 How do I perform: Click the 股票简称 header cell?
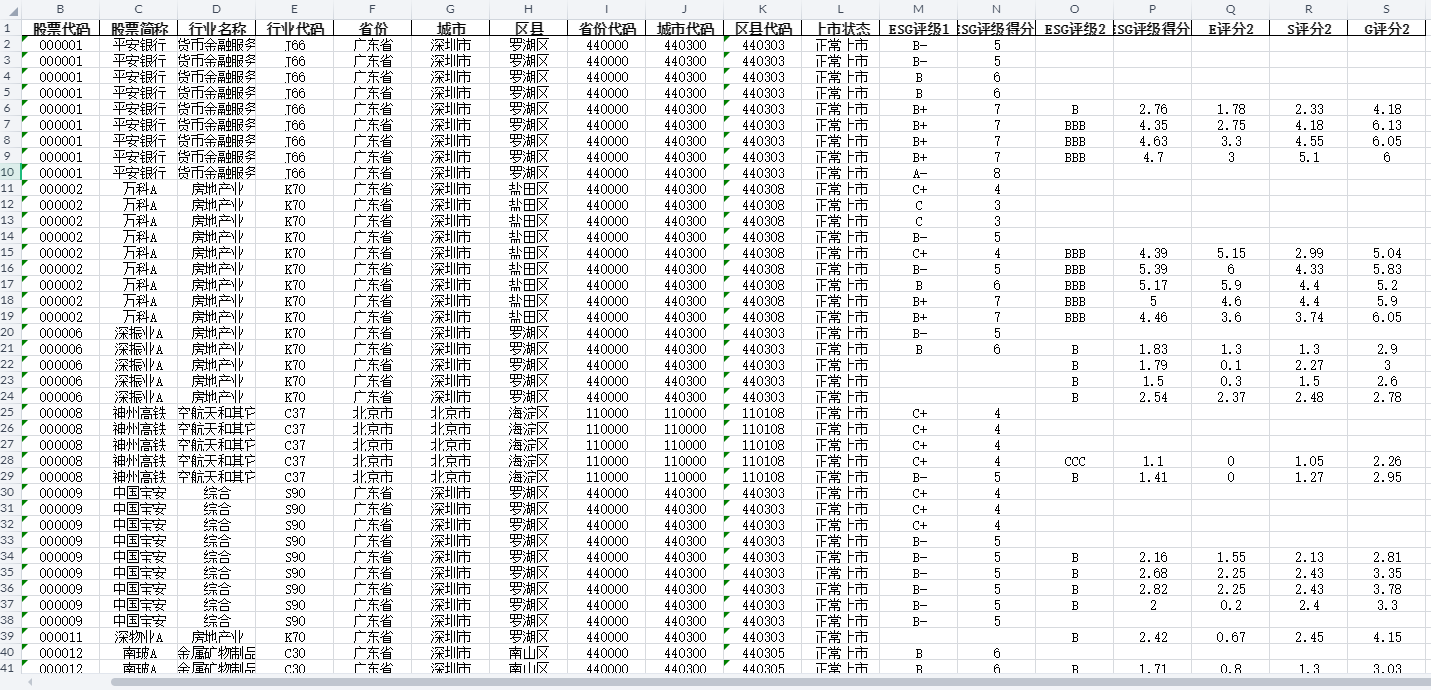[139, 28]
